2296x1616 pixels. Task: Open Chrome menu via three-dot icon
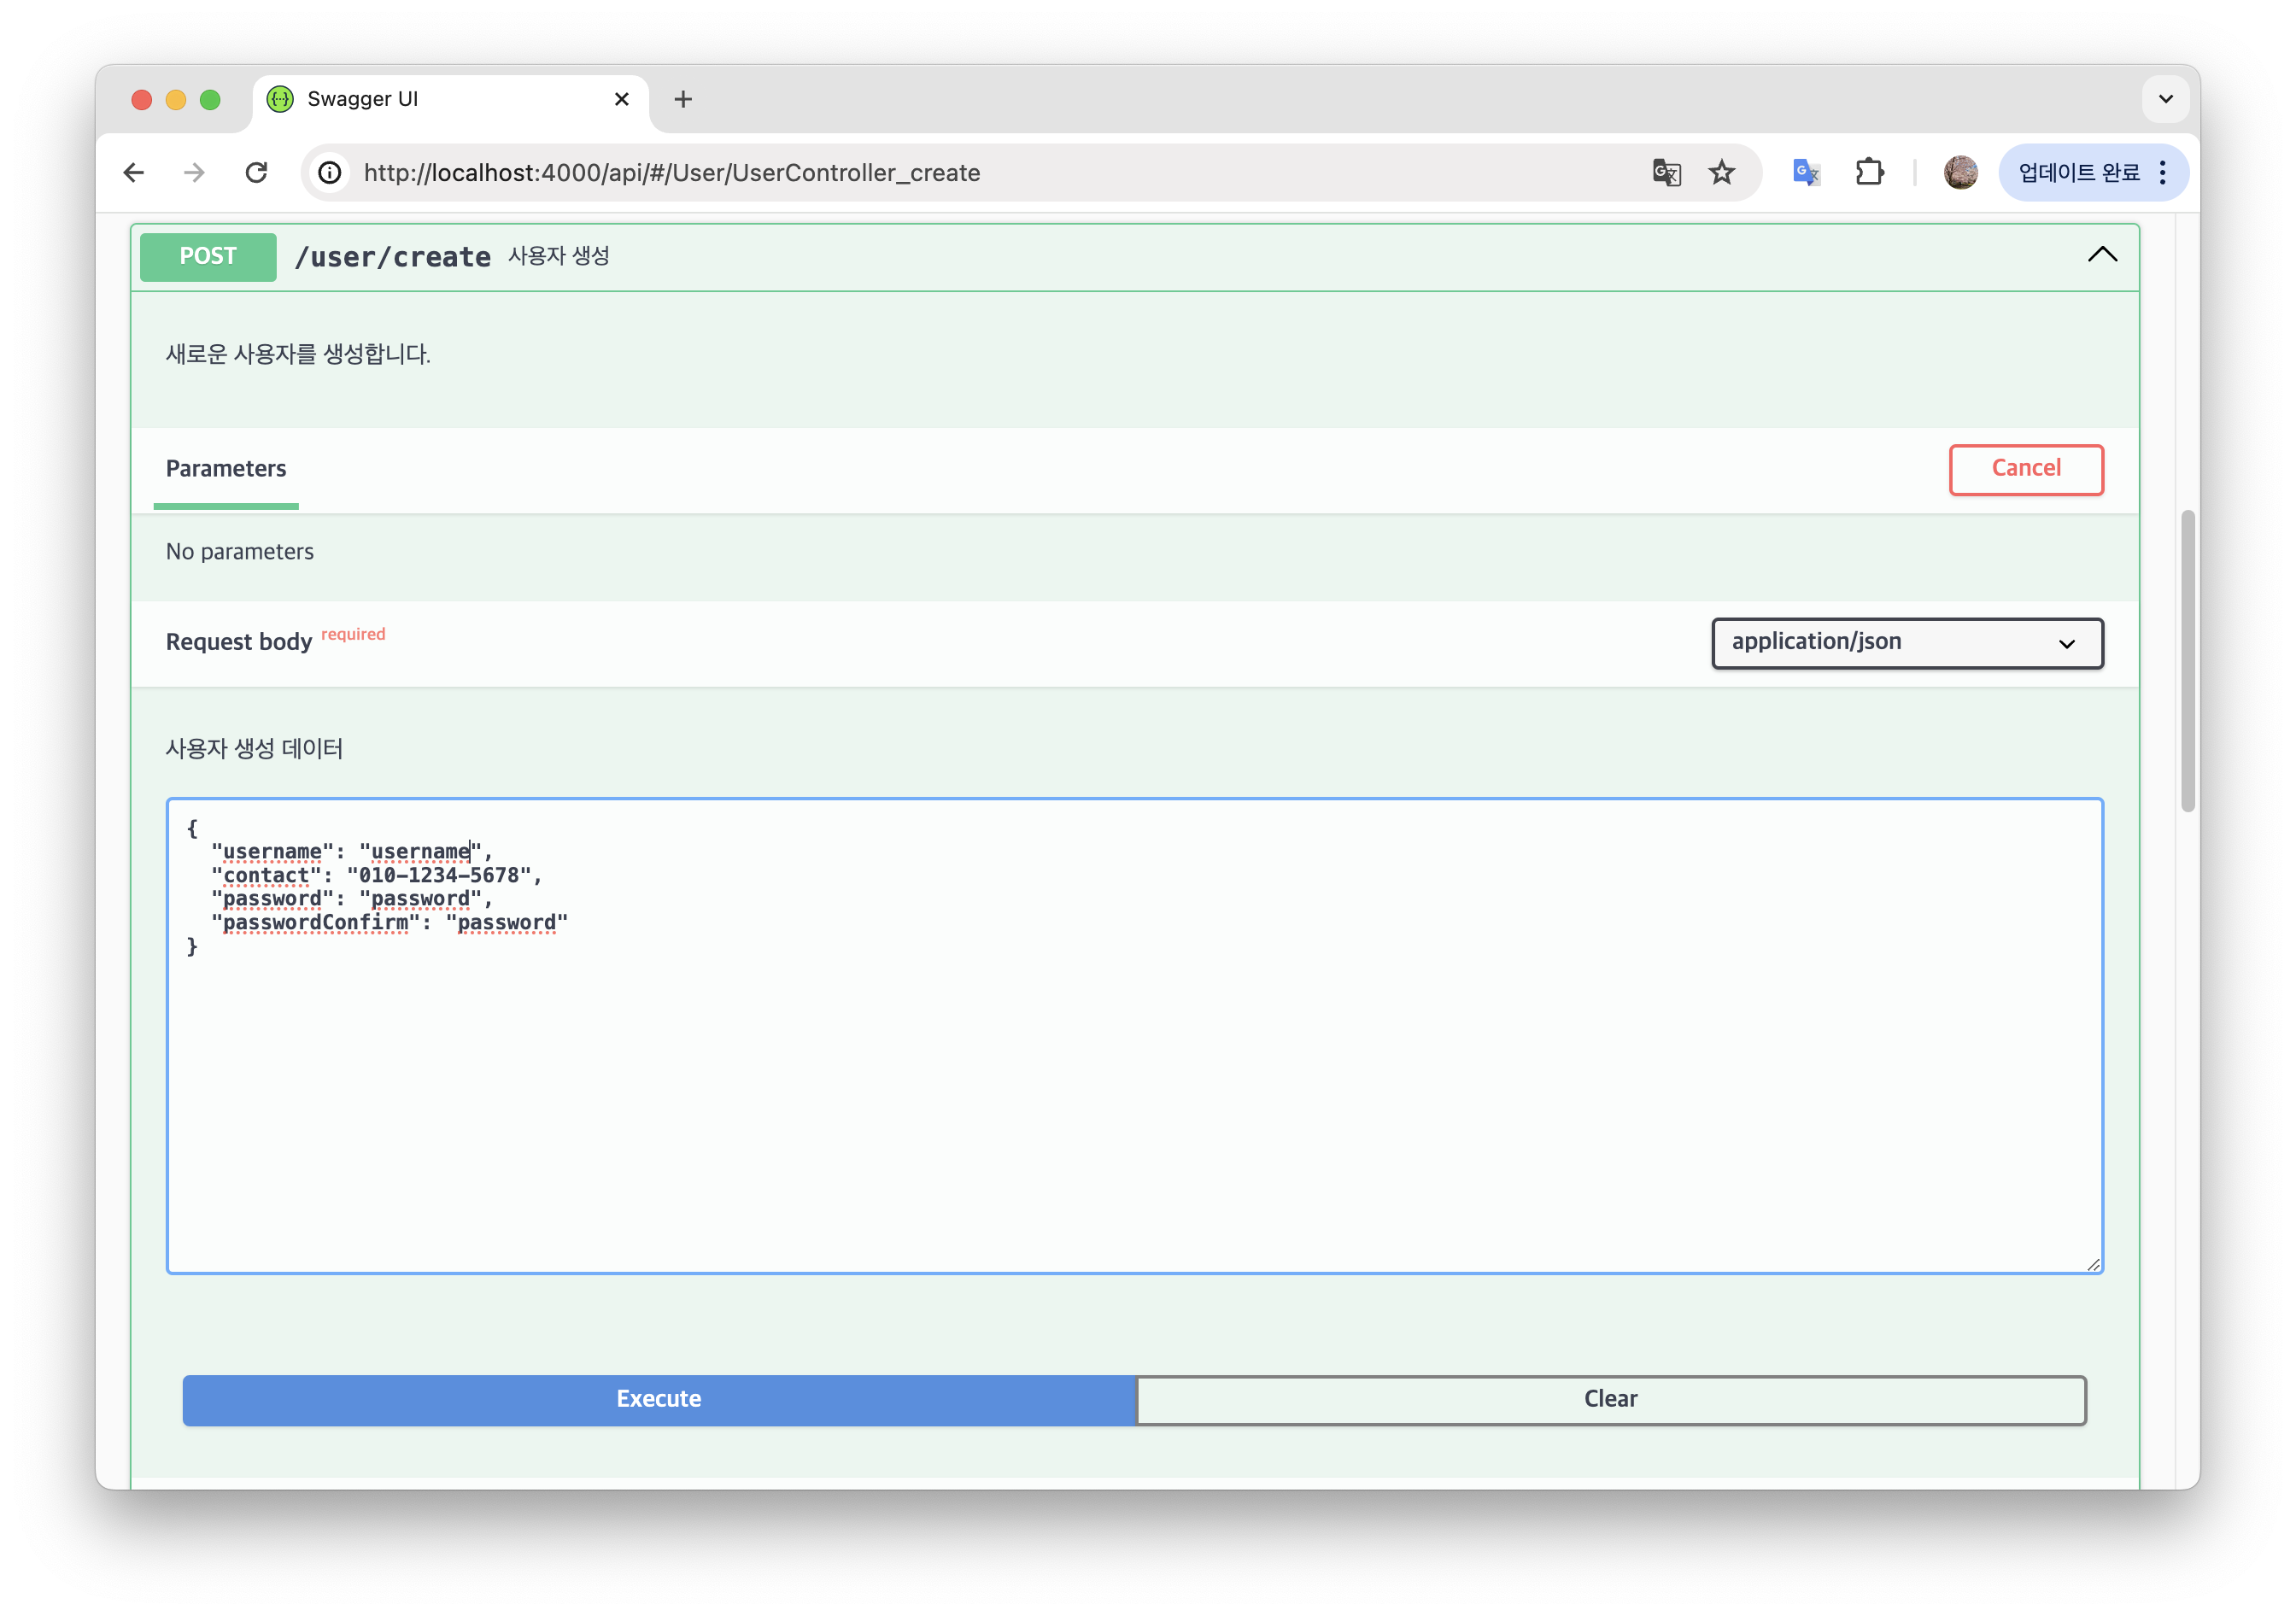pos(2163,173)
